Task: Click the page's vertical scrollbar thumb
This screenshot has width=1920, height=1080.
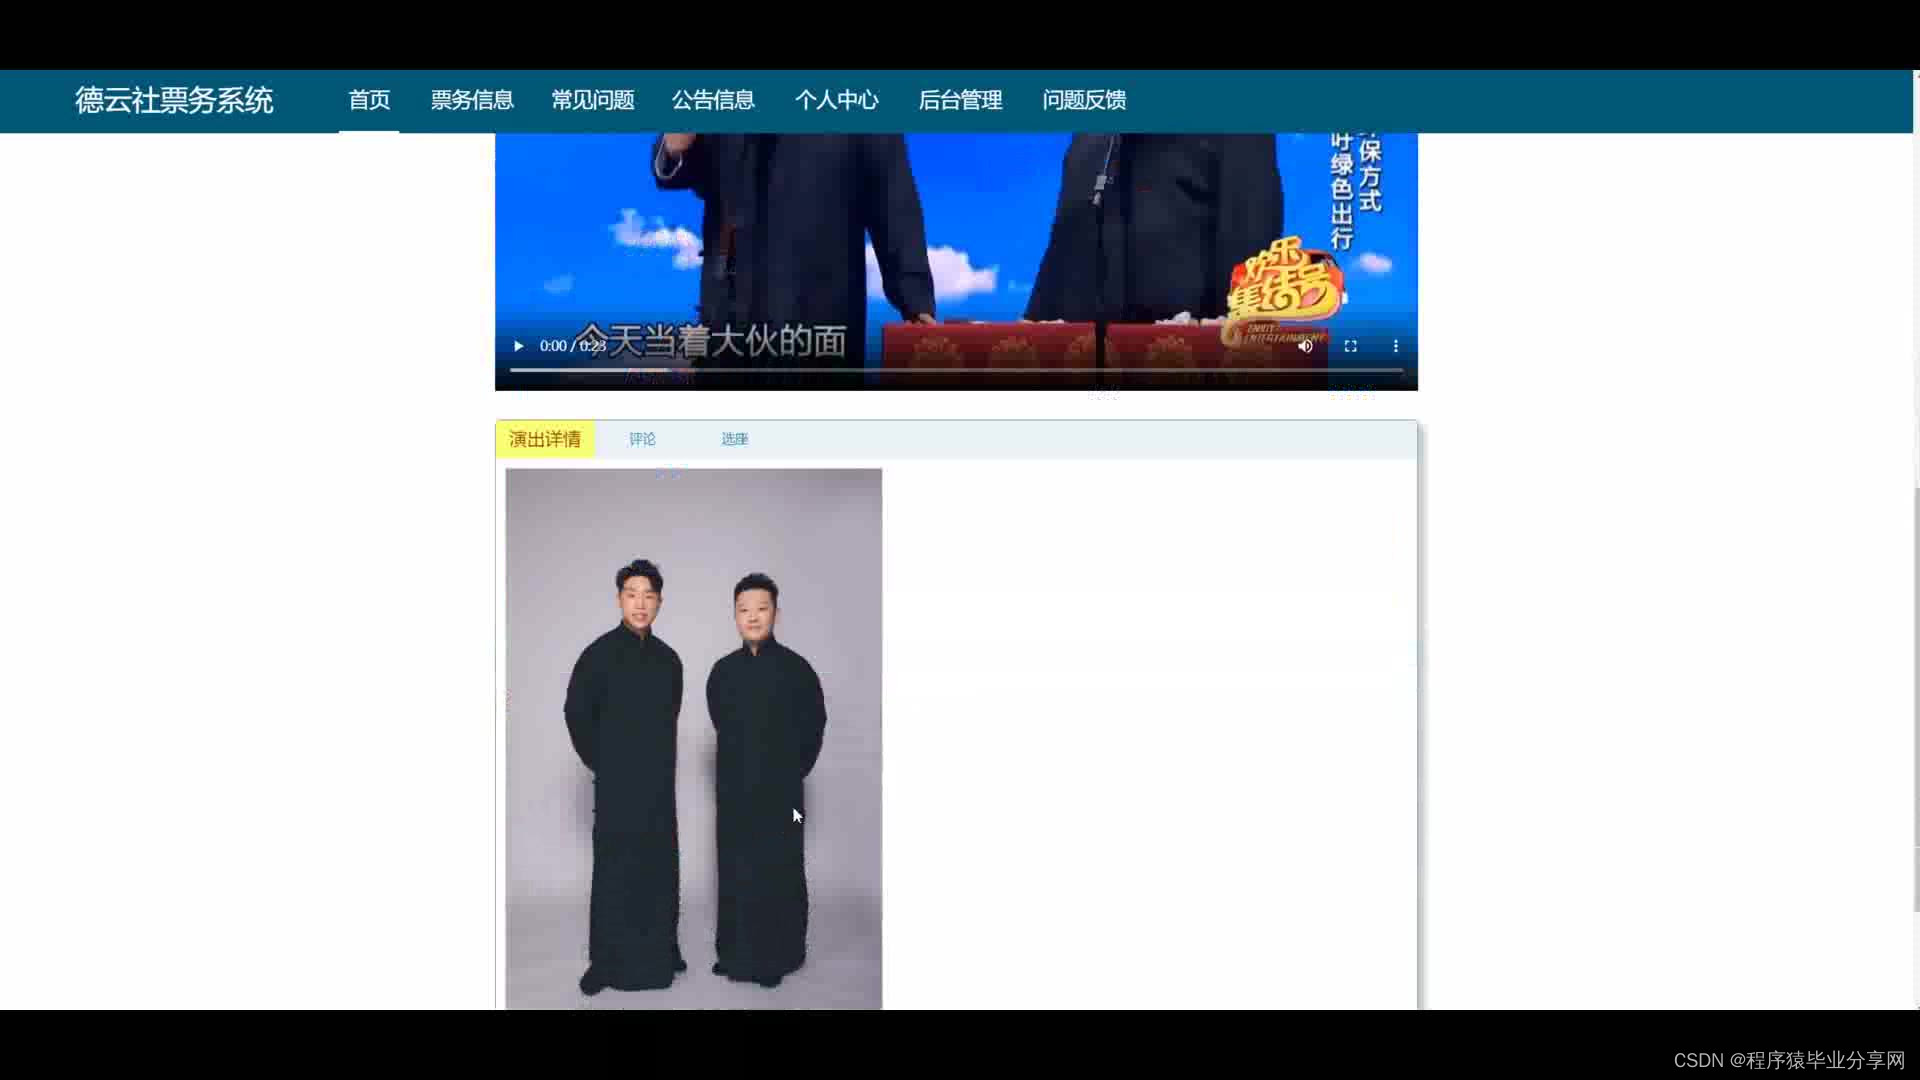Action: (1915, 700)
